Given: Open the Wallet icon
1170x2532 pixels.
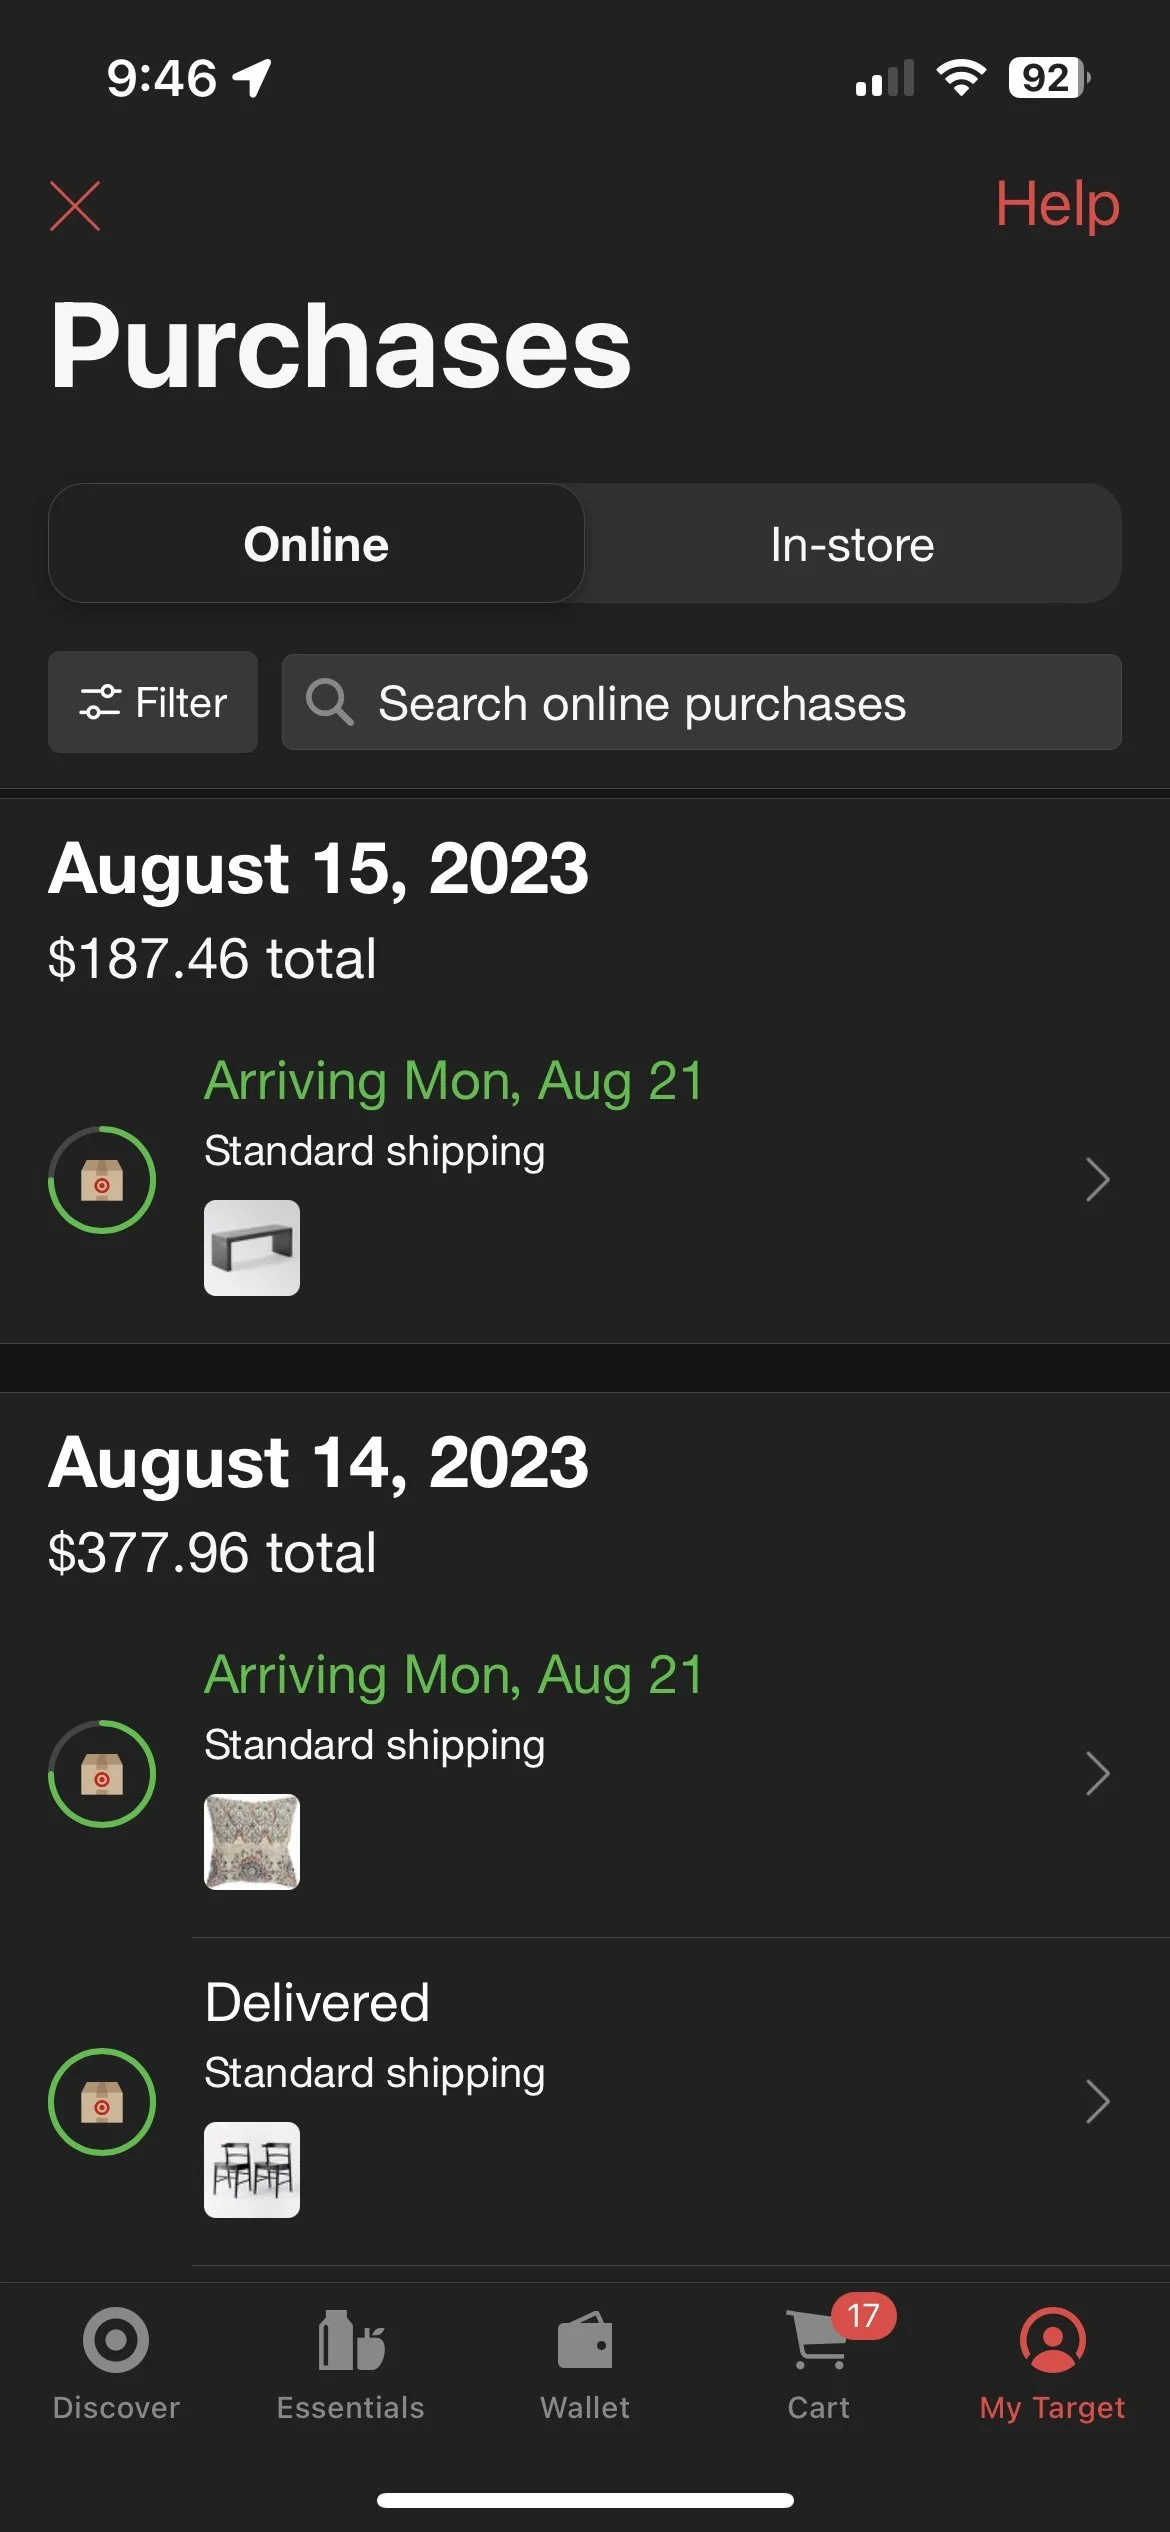Looking at the screenshot, I should pyautogui.click(x=585, y=2340).
